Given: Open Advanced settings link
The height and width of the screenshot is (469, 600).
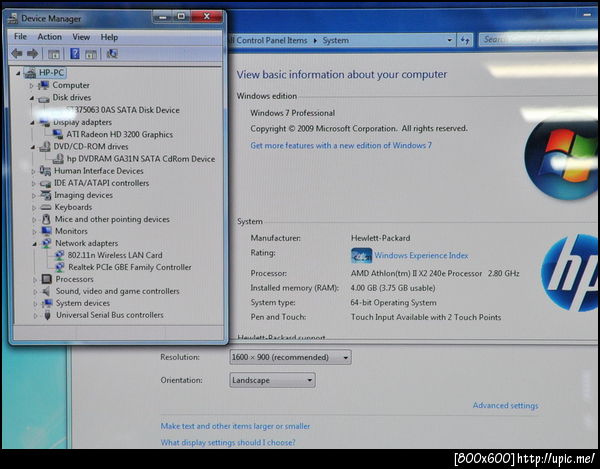Looking at the screenshot, I should pyautogui.click(x=505, y=405).
